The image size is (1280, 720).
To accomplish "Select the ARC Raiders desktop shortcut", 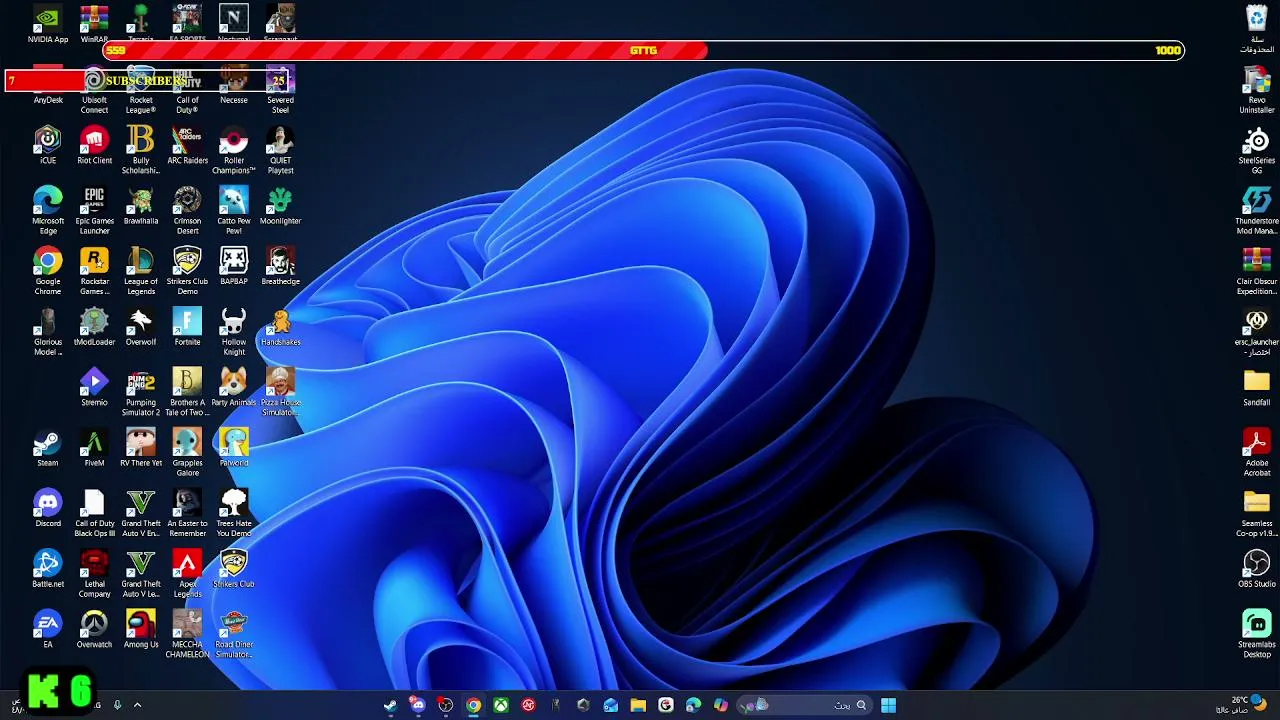I will point(187,146).
